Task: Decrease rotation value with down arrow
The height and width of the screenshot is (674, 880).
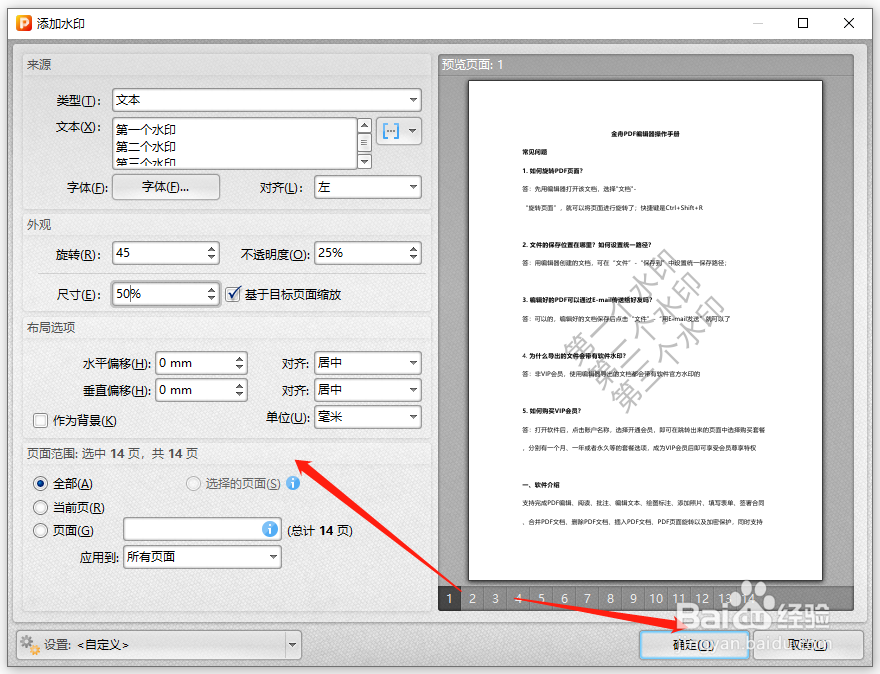Action: (x=212, y=258)
